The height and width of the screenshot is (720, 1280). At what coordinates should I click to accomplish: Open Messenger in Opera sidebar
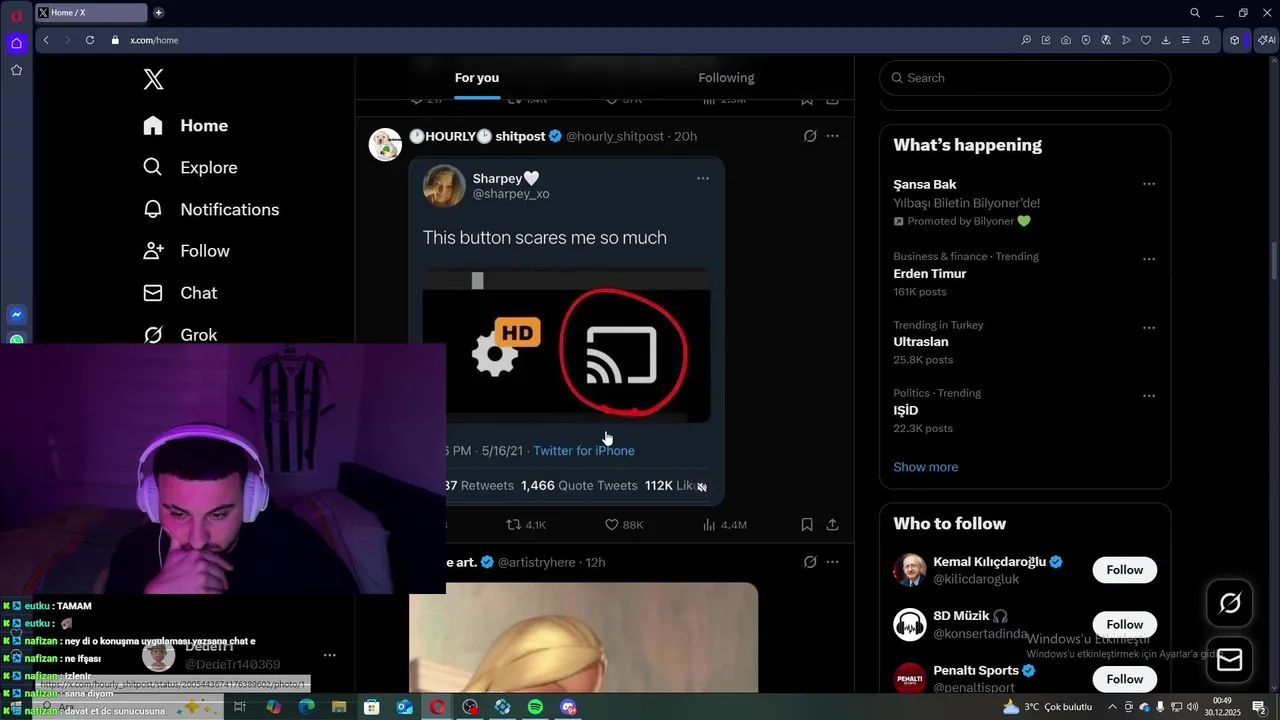[16, 315]
